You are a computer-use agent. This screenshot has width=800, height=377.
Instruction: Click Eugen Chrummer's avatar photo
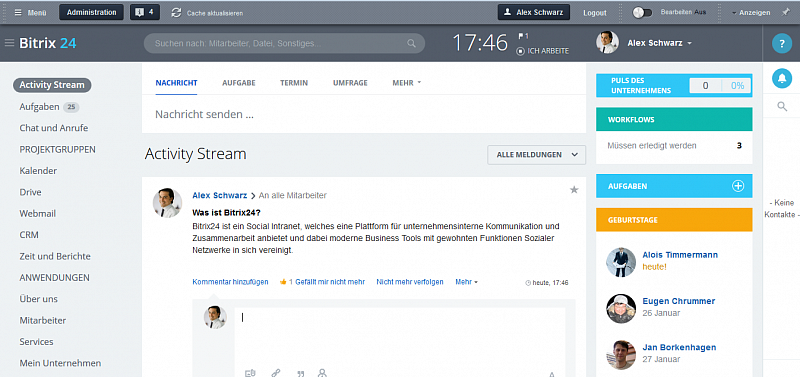621,308
